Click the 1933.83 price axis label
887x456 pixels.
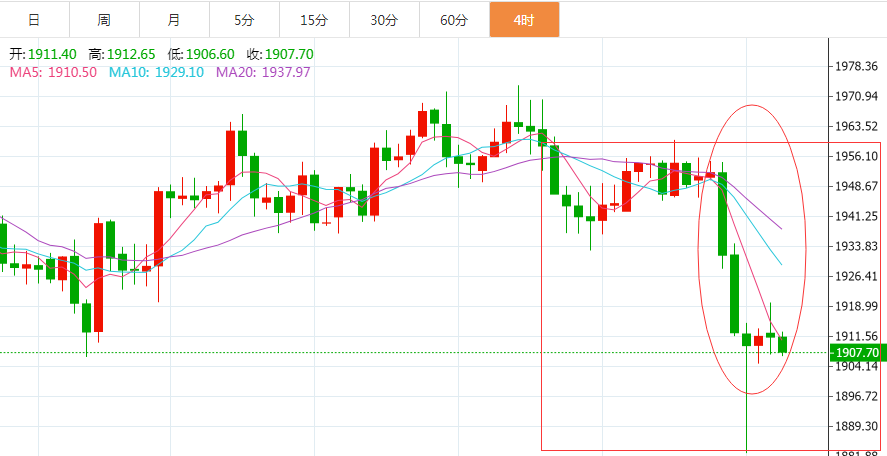pyautogui.click(x=857, y=247)
